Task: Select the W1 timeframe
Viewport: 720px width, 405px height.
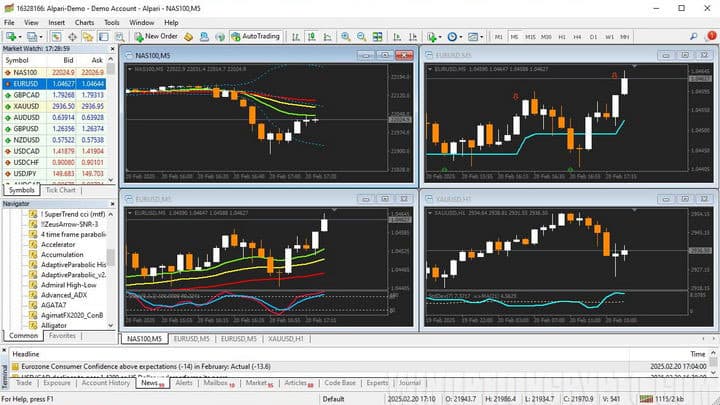Action: tap(609, 37)
